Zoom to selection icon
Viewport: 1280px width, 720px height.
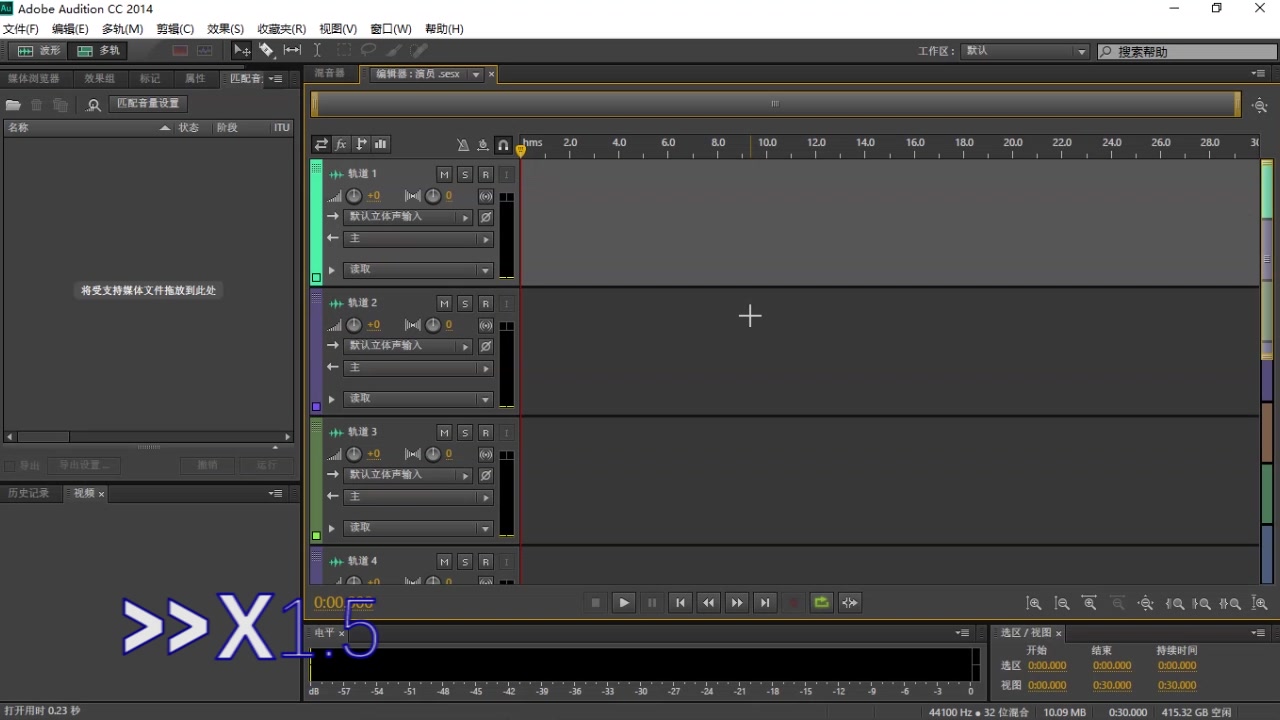click(1230, 603)
